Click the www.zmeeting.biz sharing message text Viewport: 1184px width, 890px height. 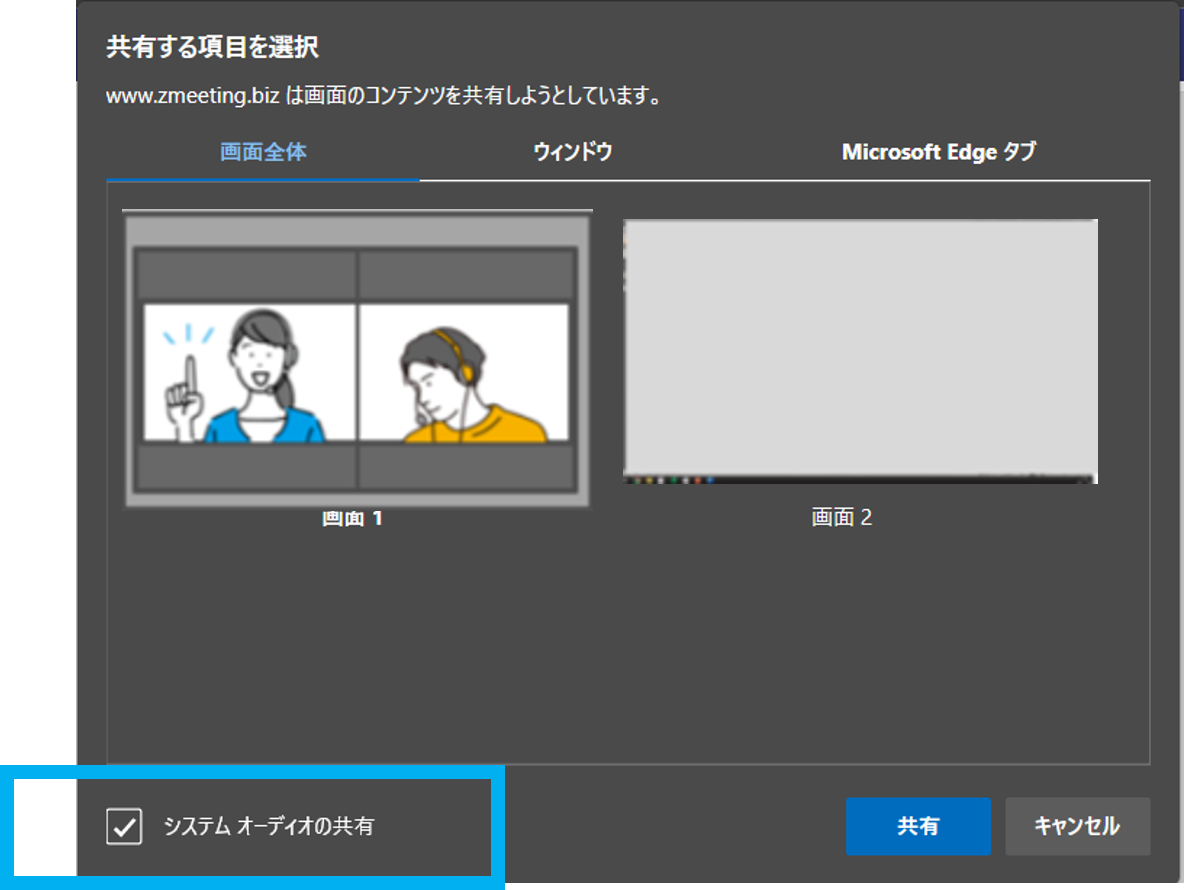(386, 98)
